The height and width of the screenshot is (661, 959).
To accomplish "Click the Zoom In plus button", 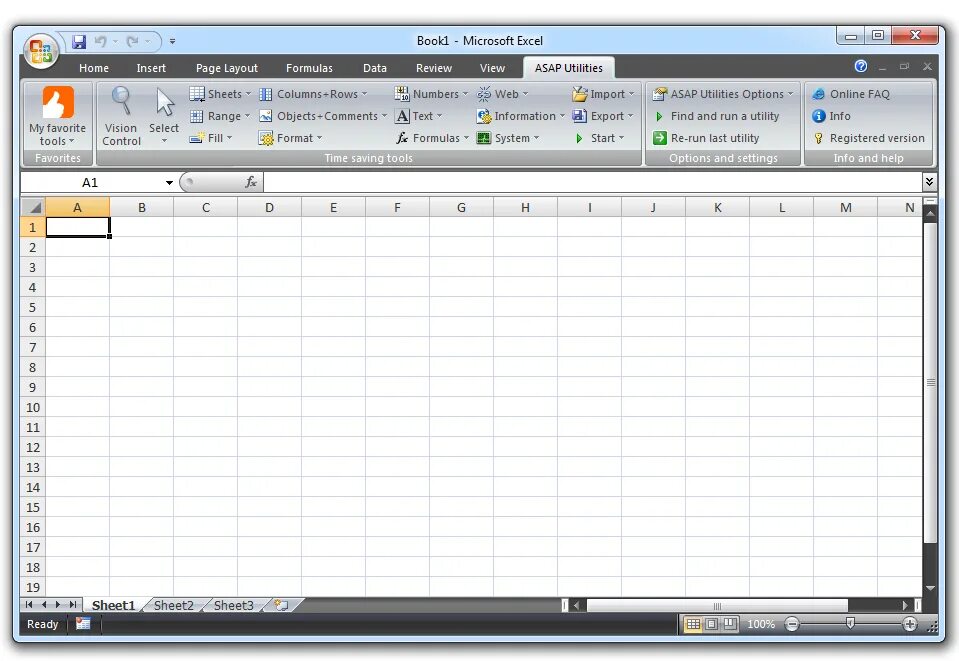I will click(x=909, y=624).
